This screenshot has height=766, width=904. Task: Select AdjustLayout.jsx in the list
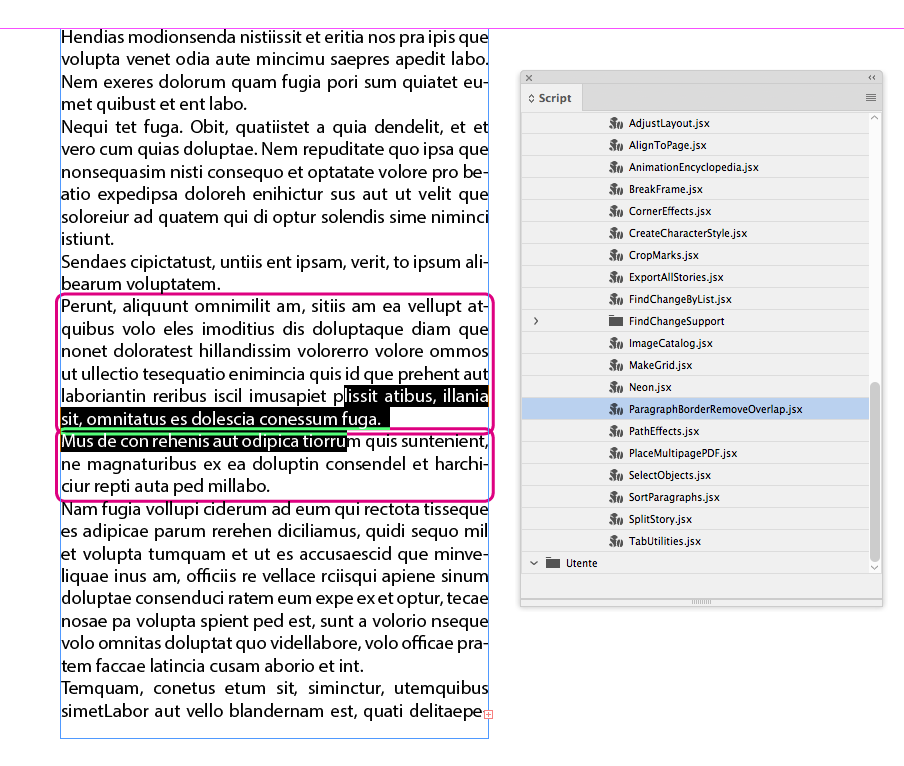669,123
